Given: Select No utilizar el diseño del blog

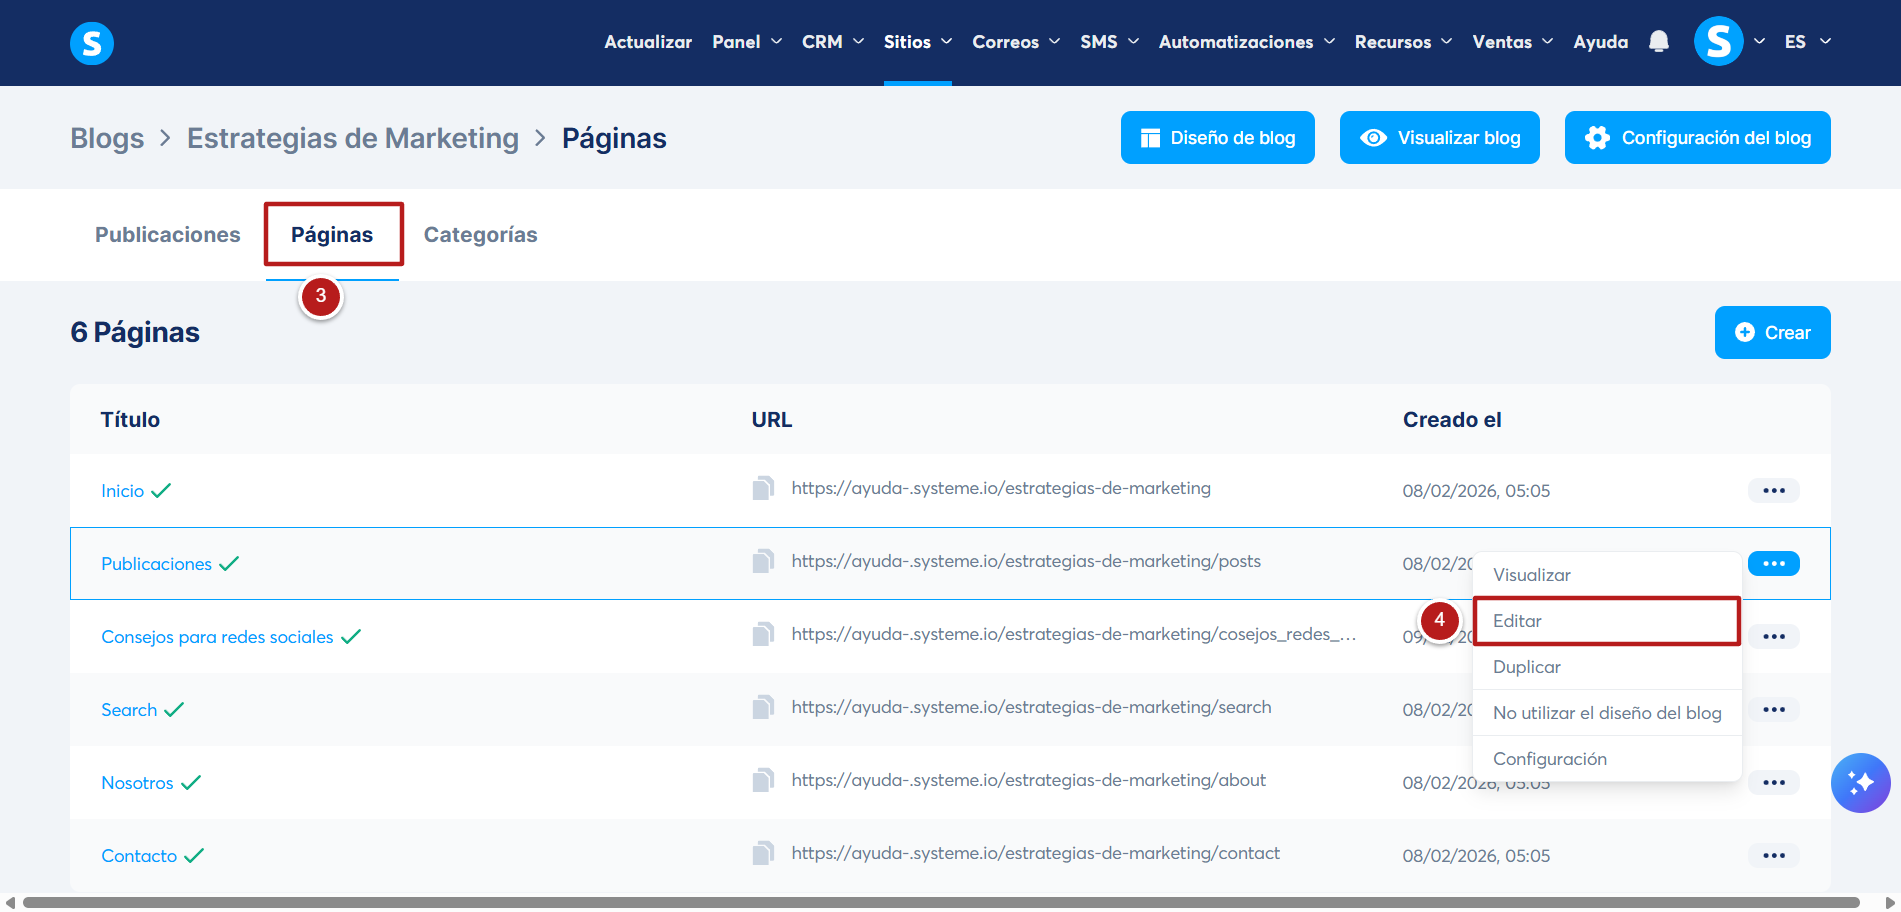Looking at the screenshot, I should (x=1607, y=713).
